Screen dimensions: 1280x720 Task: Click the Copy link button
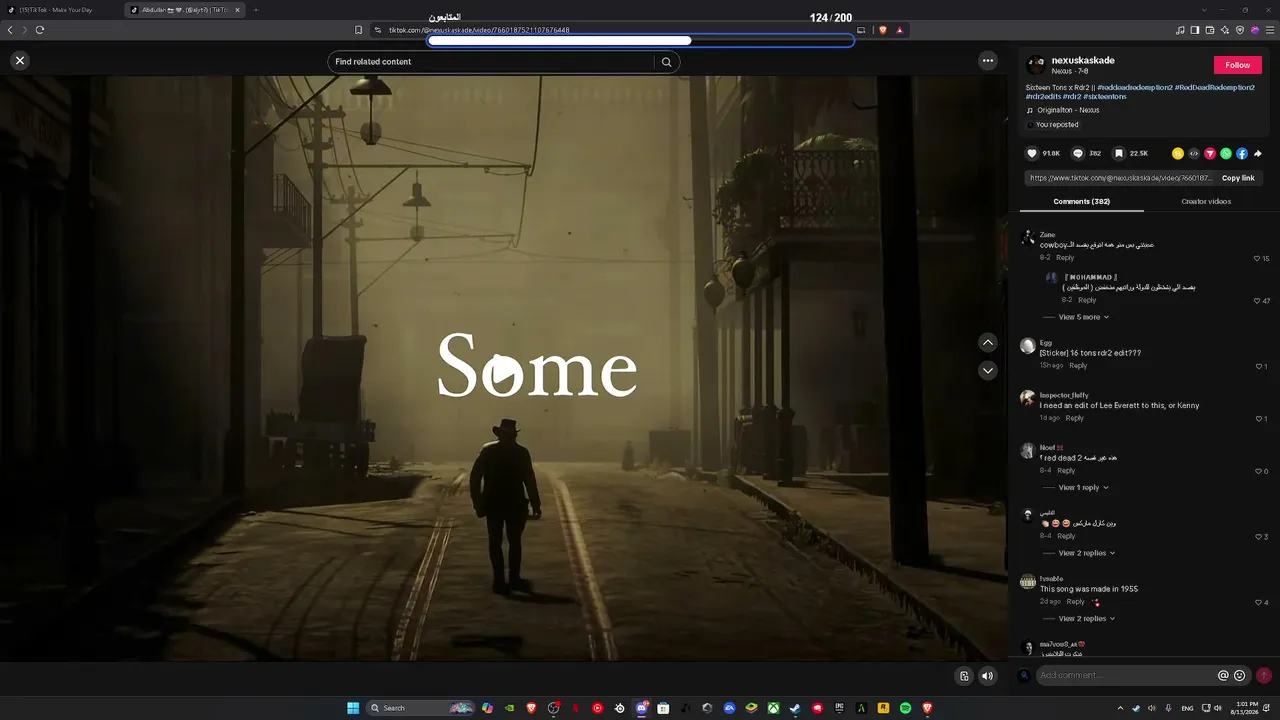coord(1238,178)
